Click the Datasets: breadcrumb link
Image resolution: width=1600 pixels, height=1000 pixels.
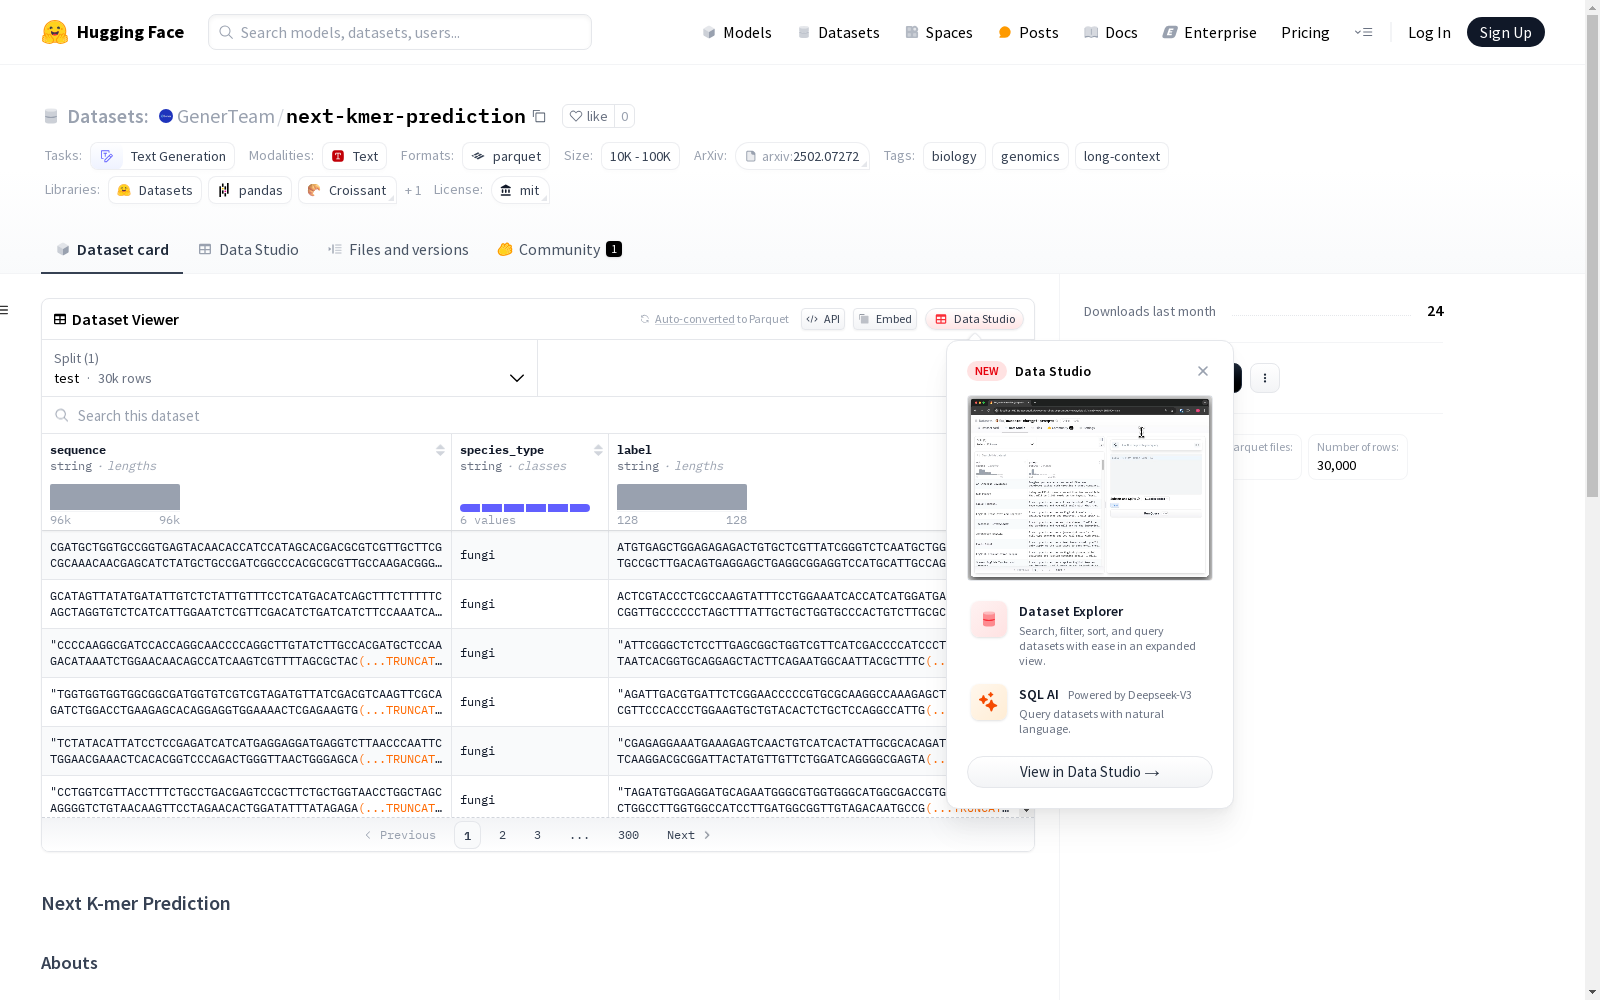coord(108,116)
